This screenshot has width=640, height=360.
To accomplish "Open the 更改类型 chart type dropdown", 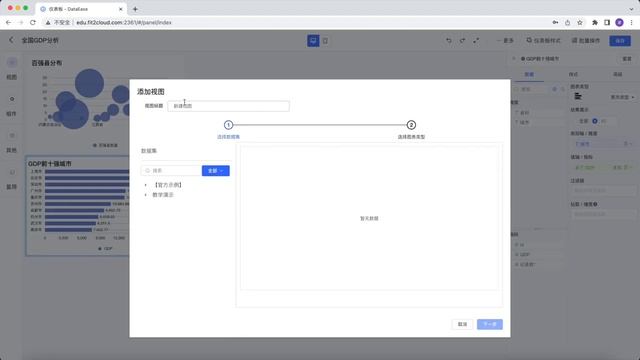I will [622, 97].
